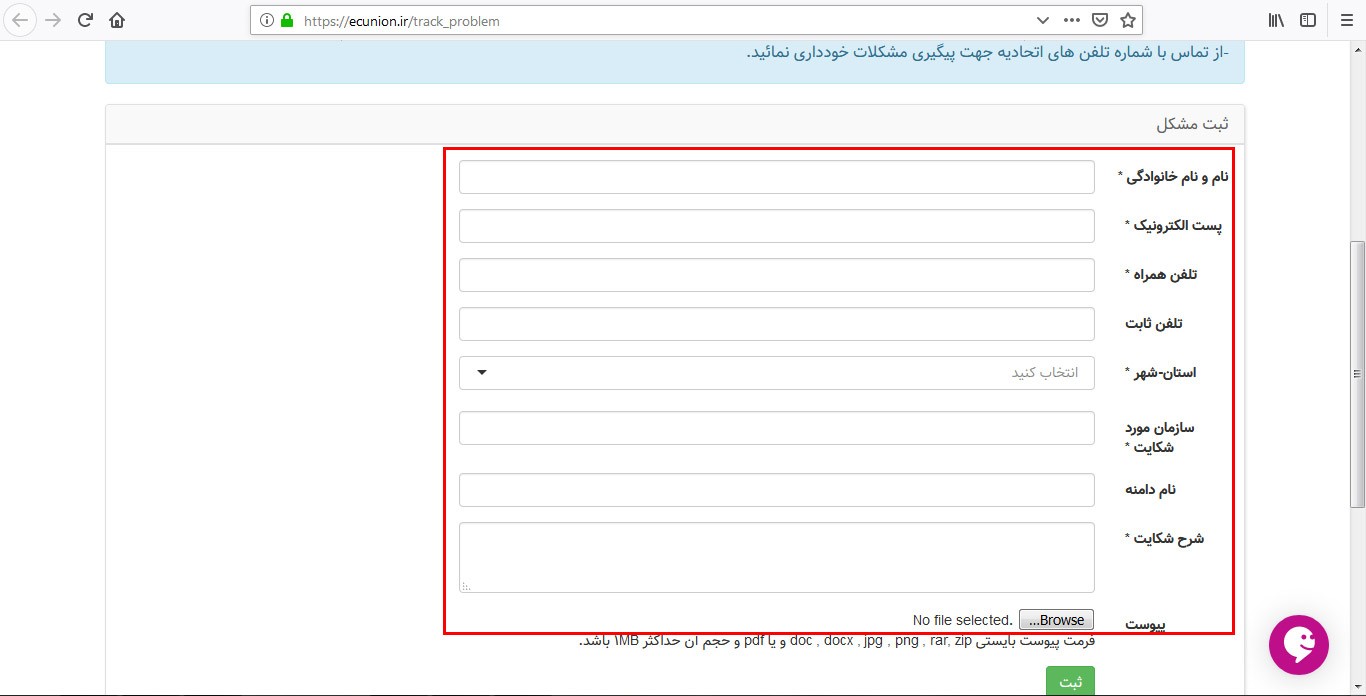This screenshot has width=1366, height=696.
Task: Click the پست الکترونیک email field
Action: click(776, 226)
